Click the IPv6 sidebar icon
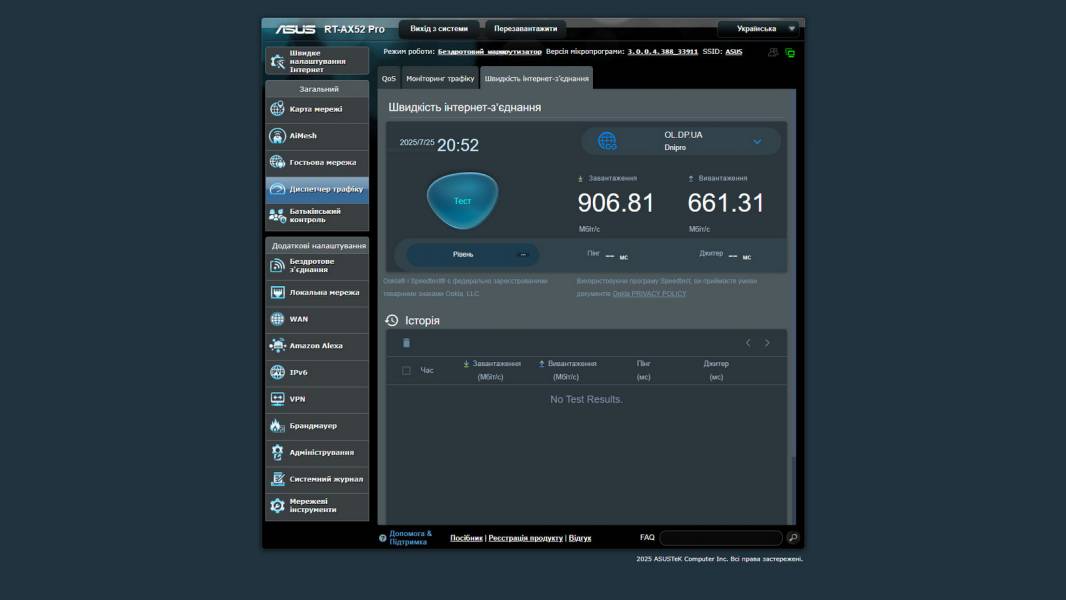 point(277,372)
